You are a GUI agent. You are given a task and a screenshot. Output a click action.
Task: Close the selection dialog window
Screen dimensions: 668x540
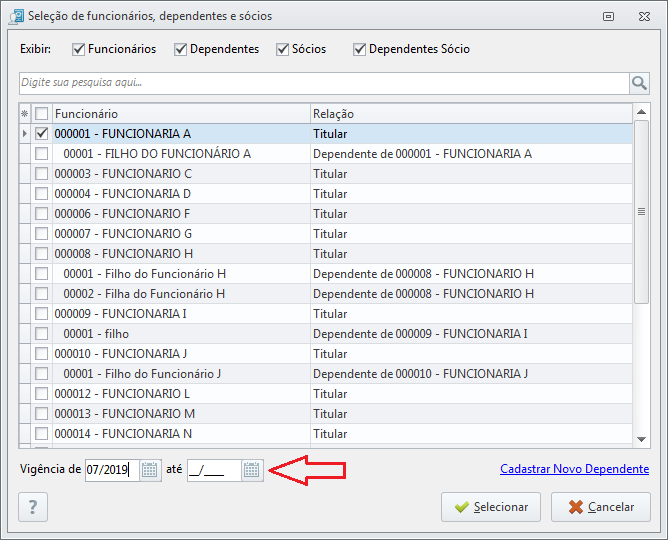644,16
